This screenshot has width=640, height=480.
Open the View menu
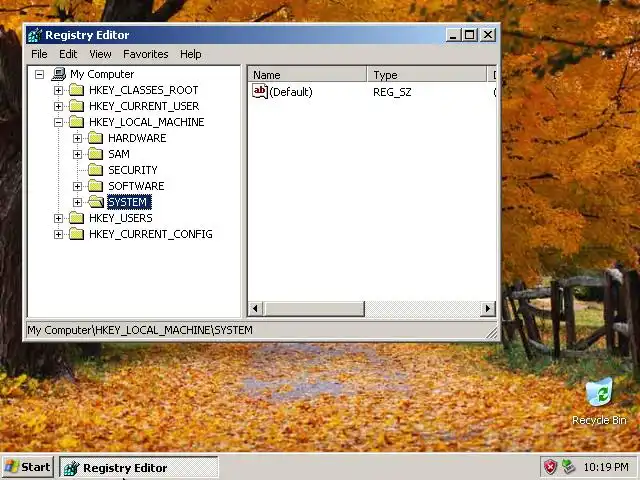(100, 54)
